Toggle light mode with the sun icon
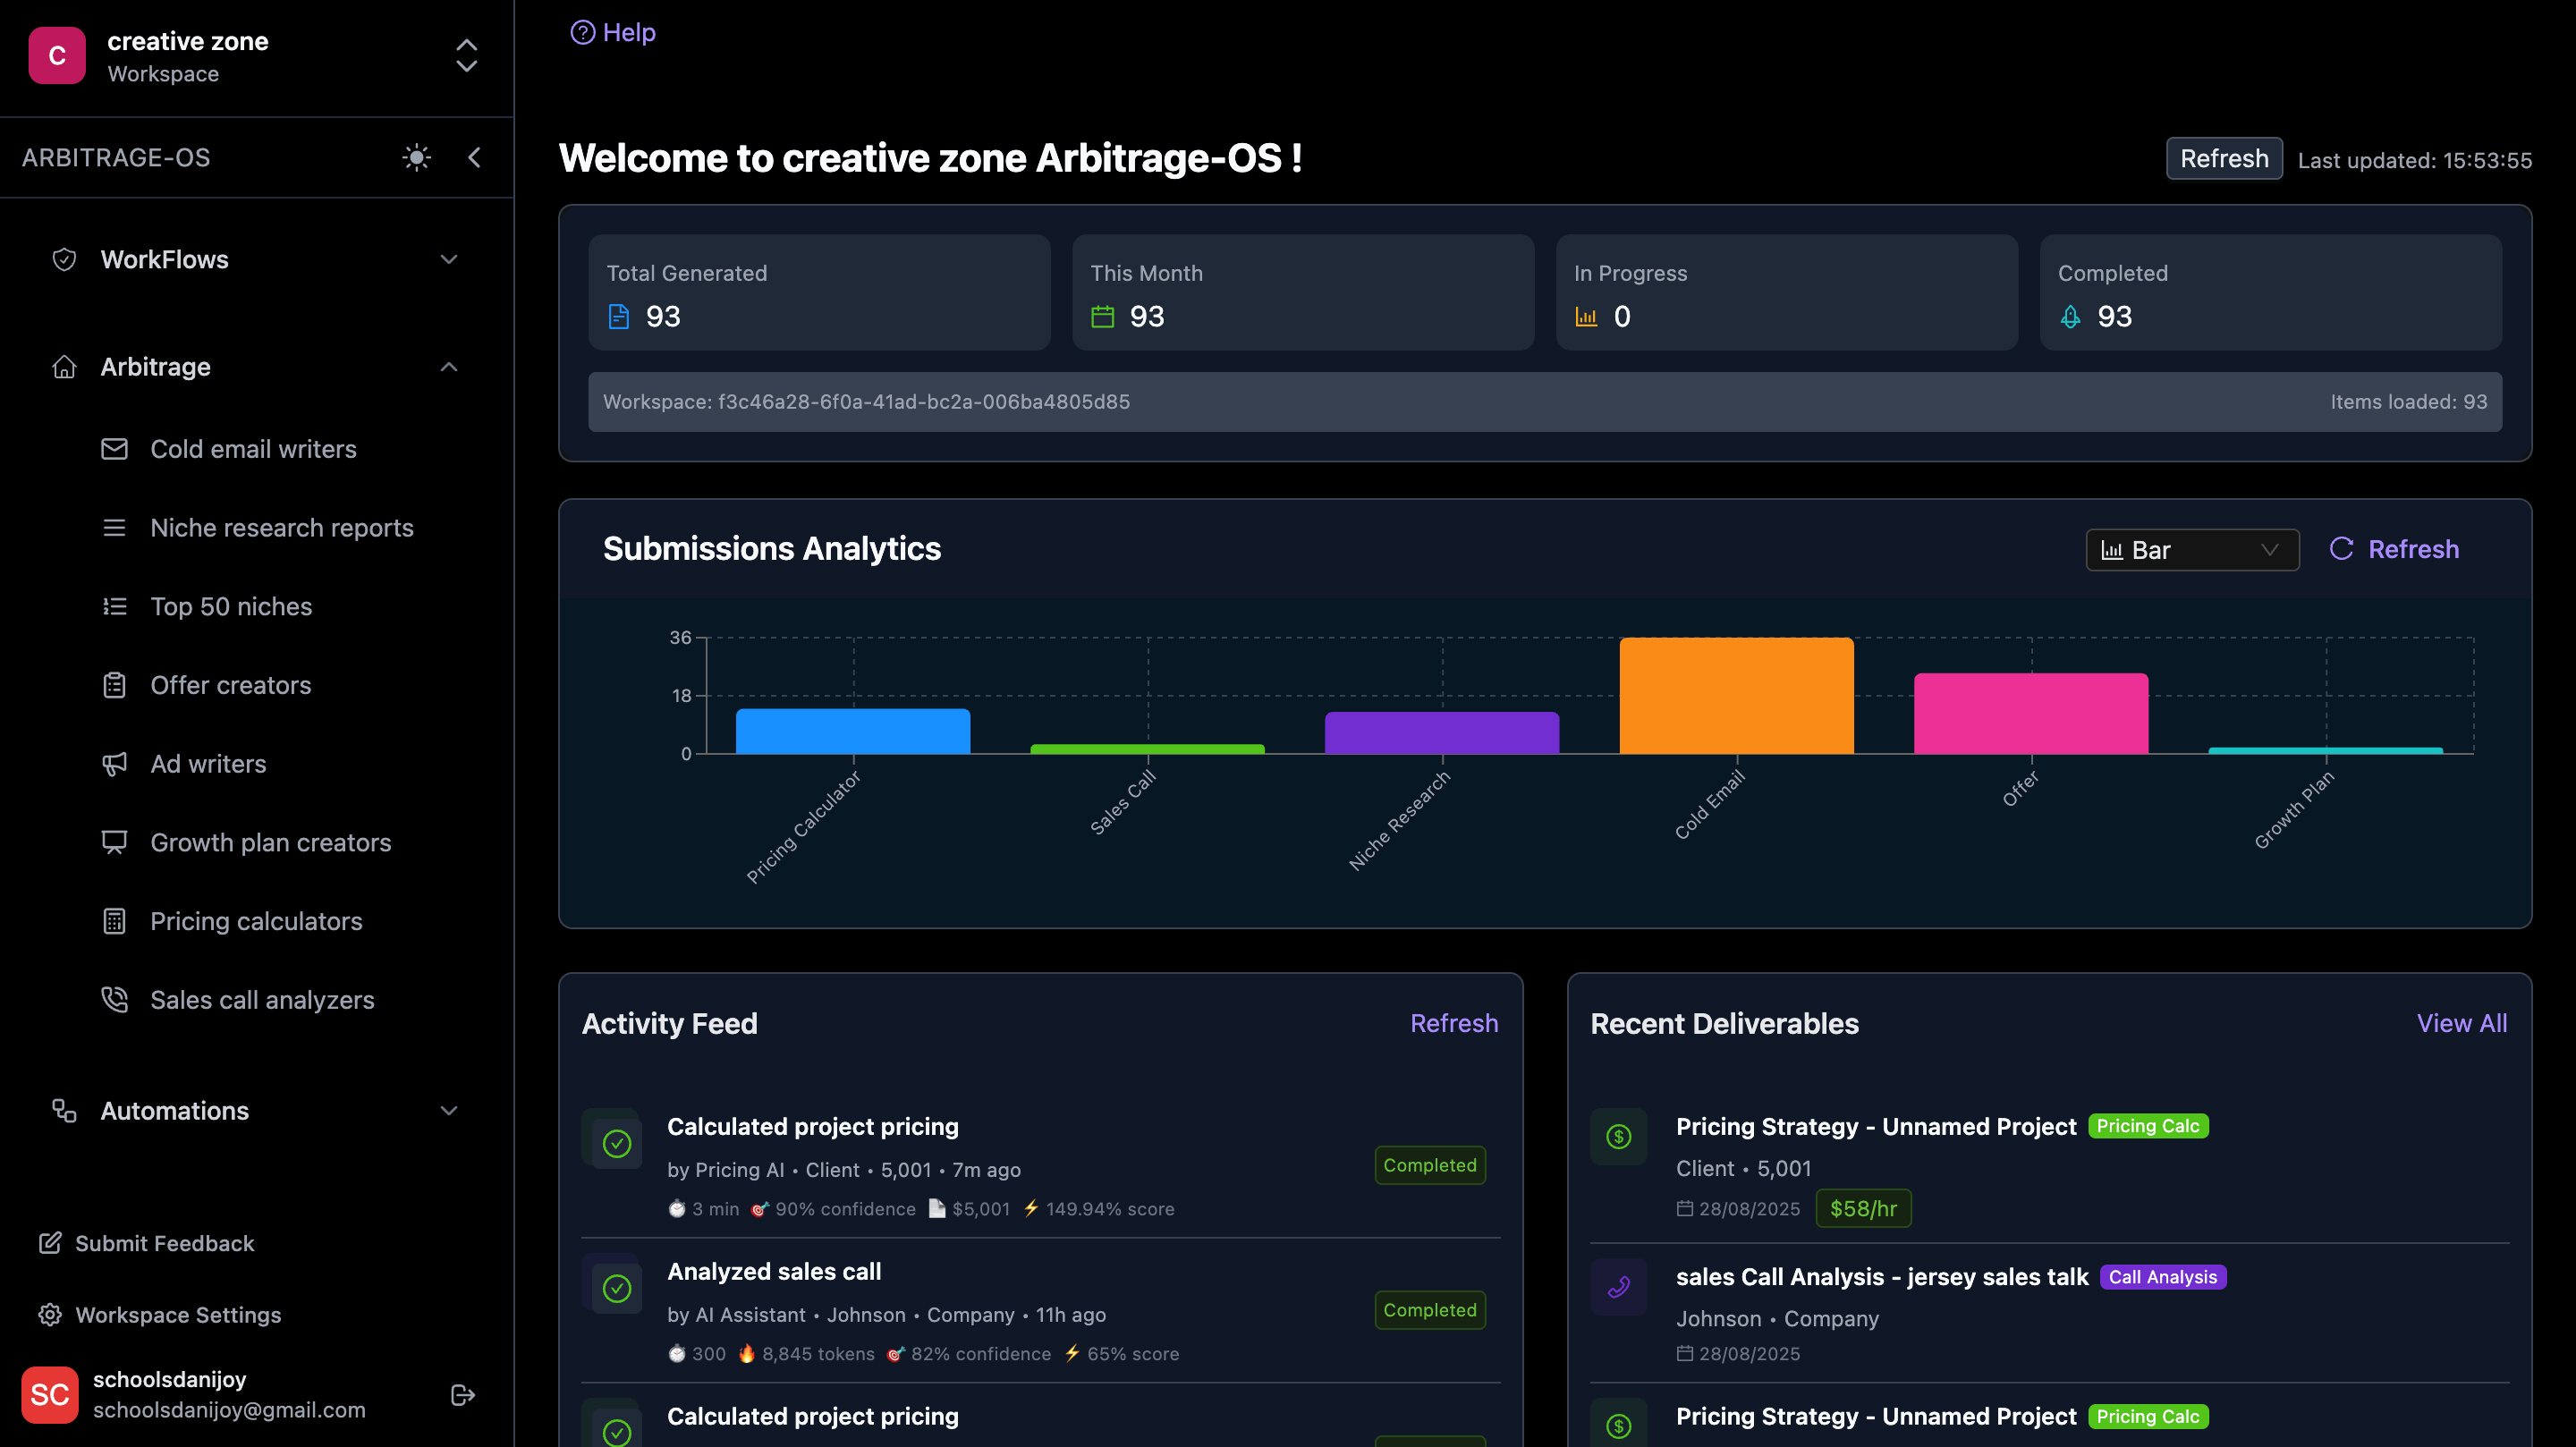Image resolution: width=2576 pixels, height=1447 pixels. [x=416, y=157]
